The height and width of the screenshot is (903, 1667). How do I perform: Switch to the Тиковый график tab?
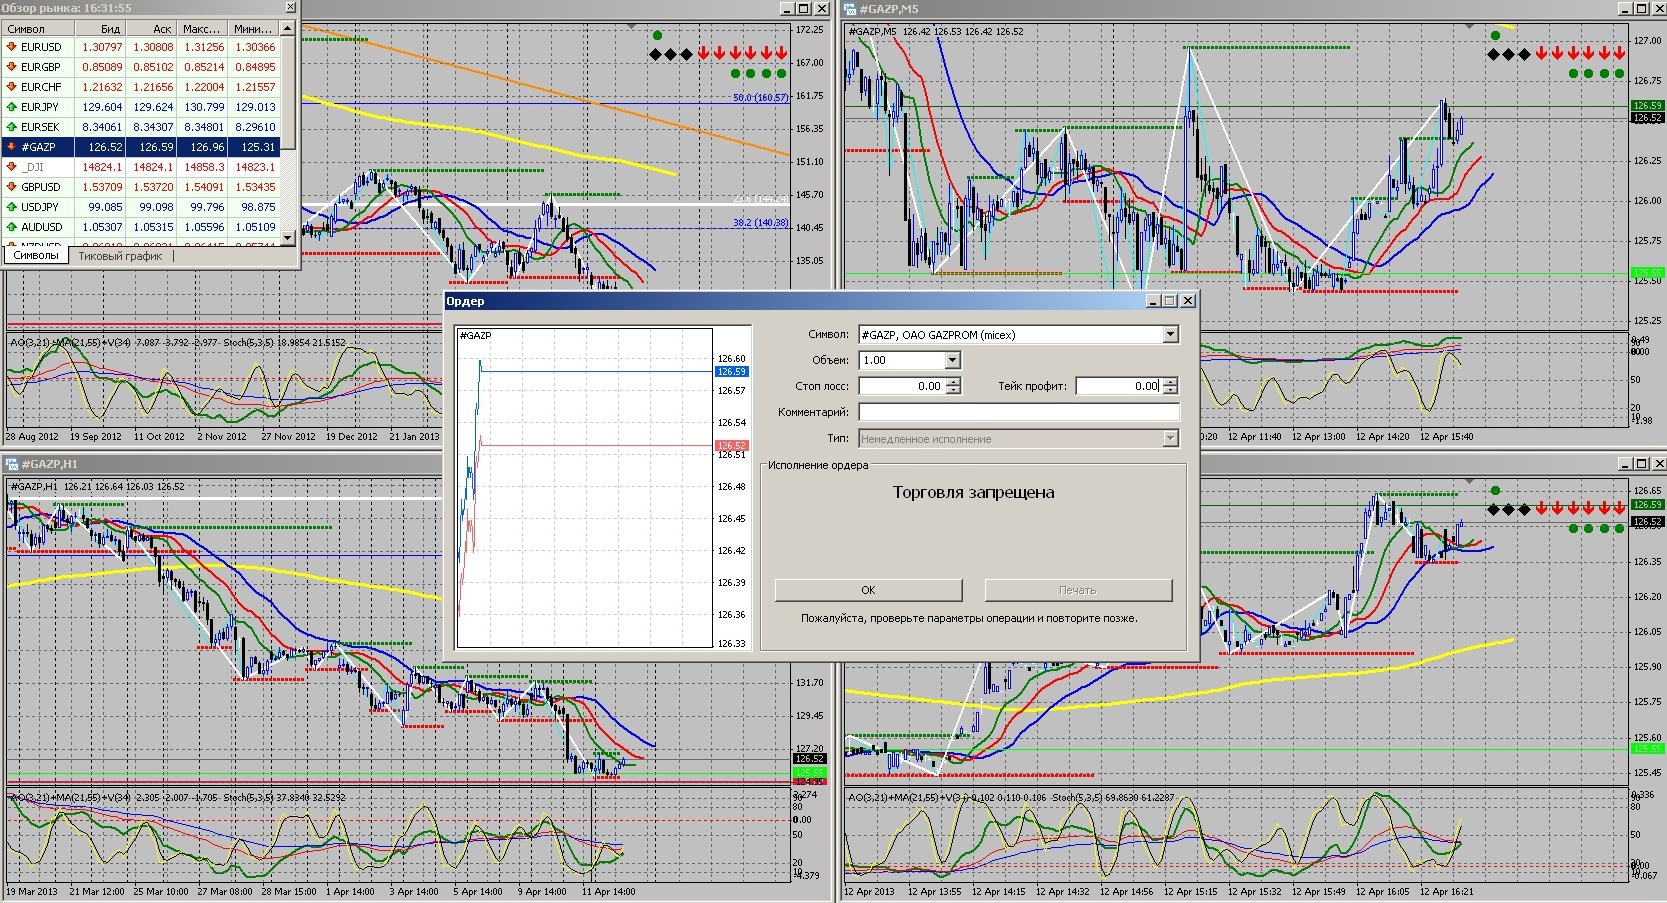coord(120,256)
